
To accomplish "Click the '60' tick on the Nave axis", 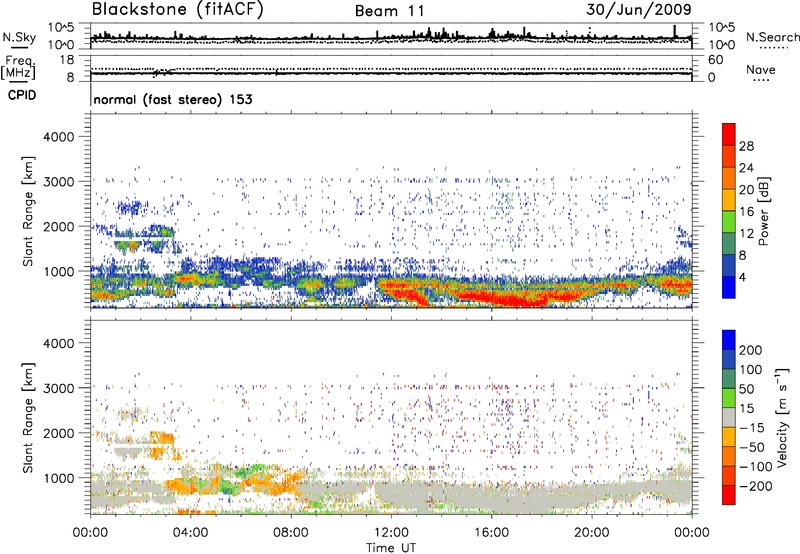I will (x=715, y=60).
